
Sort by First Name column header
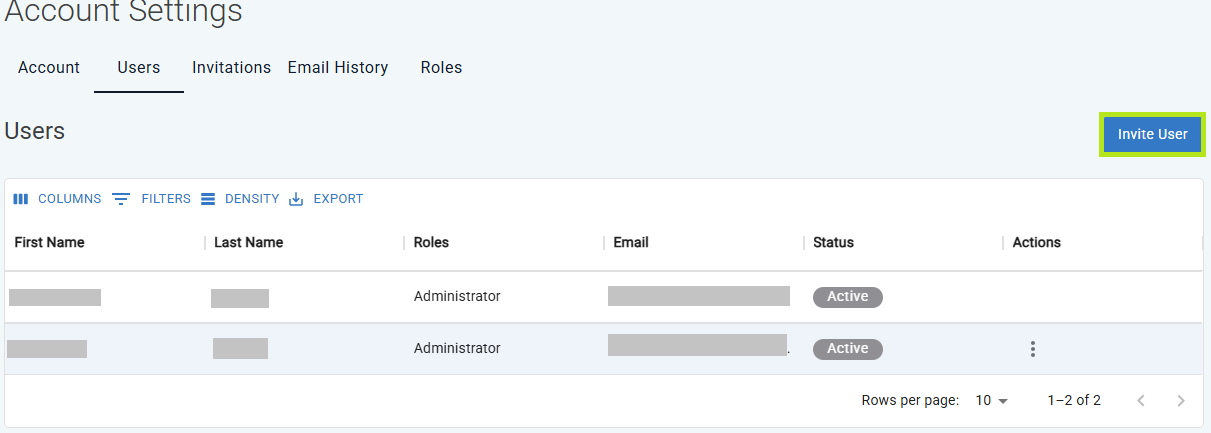(50, 242)
